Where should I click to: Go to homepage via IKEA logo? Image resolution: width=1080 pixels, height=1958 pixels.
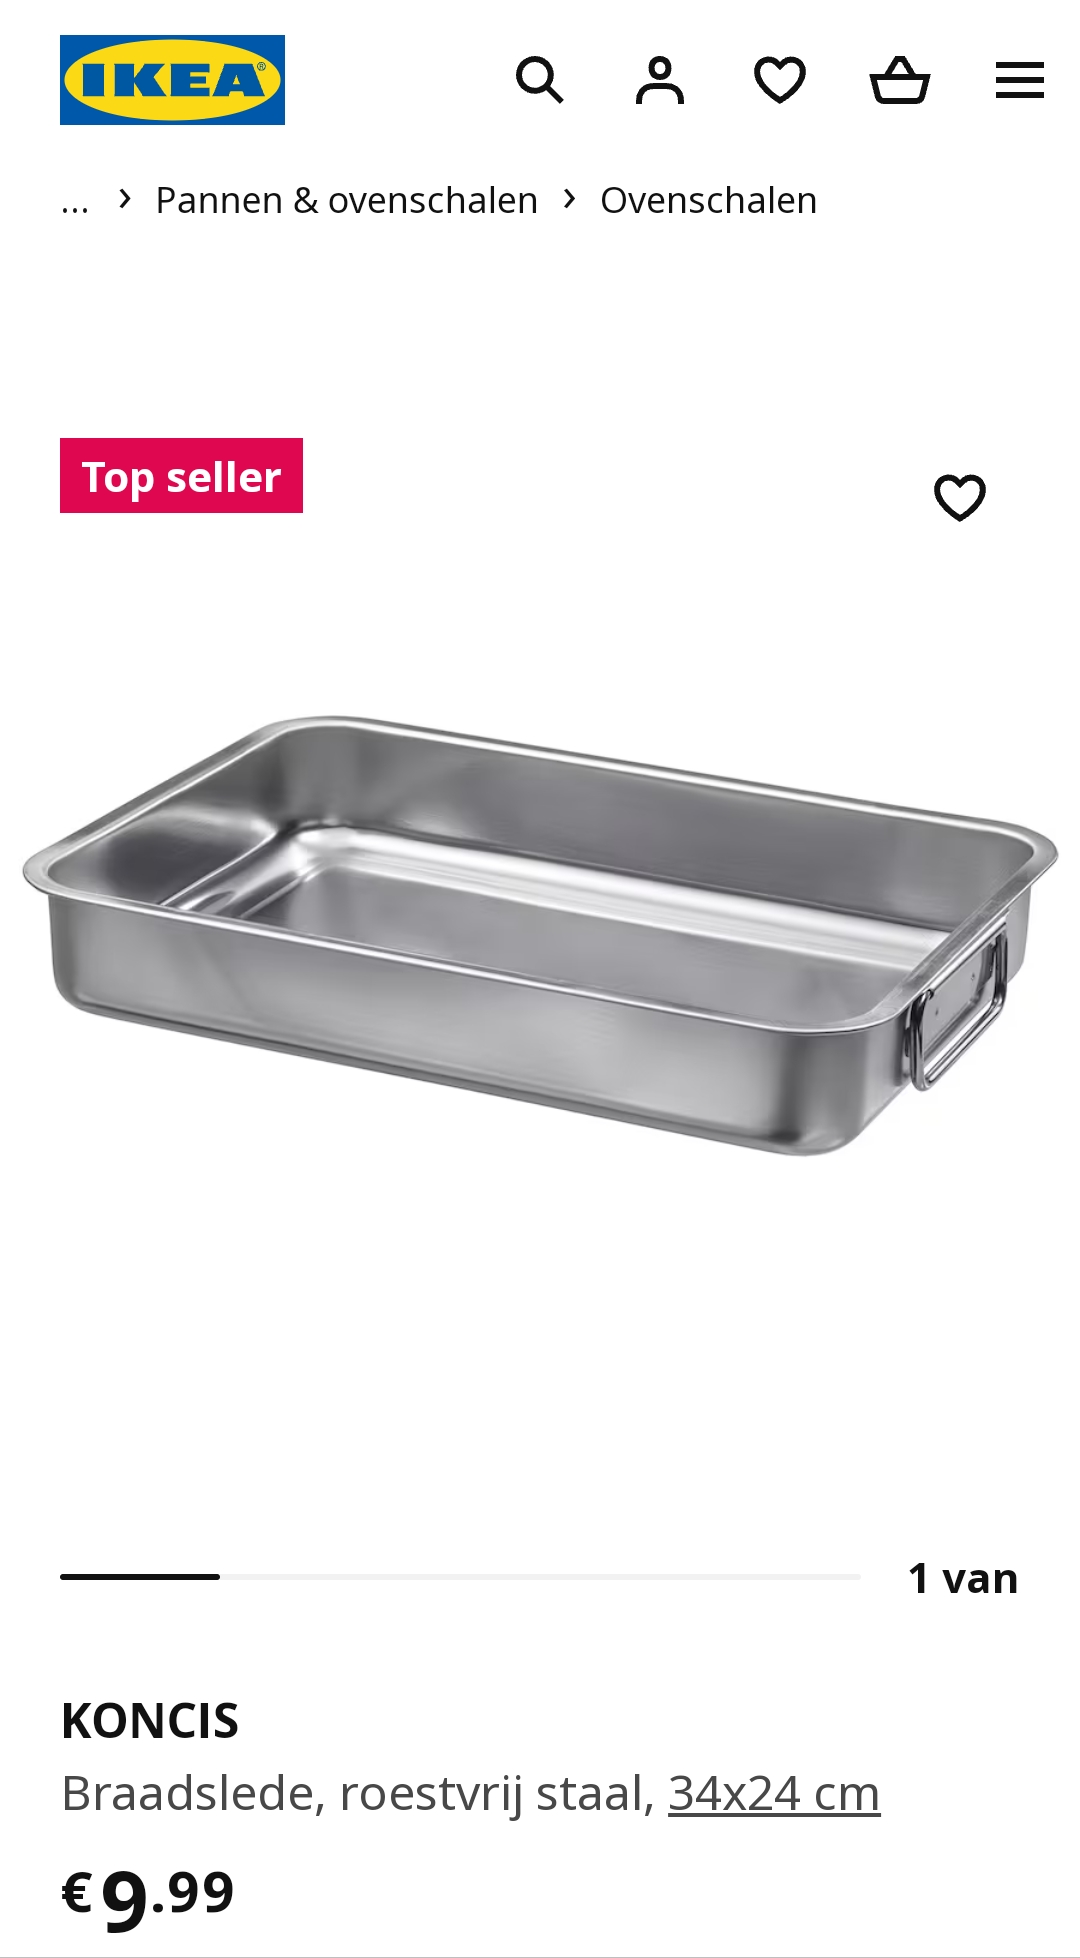[172, 80]
